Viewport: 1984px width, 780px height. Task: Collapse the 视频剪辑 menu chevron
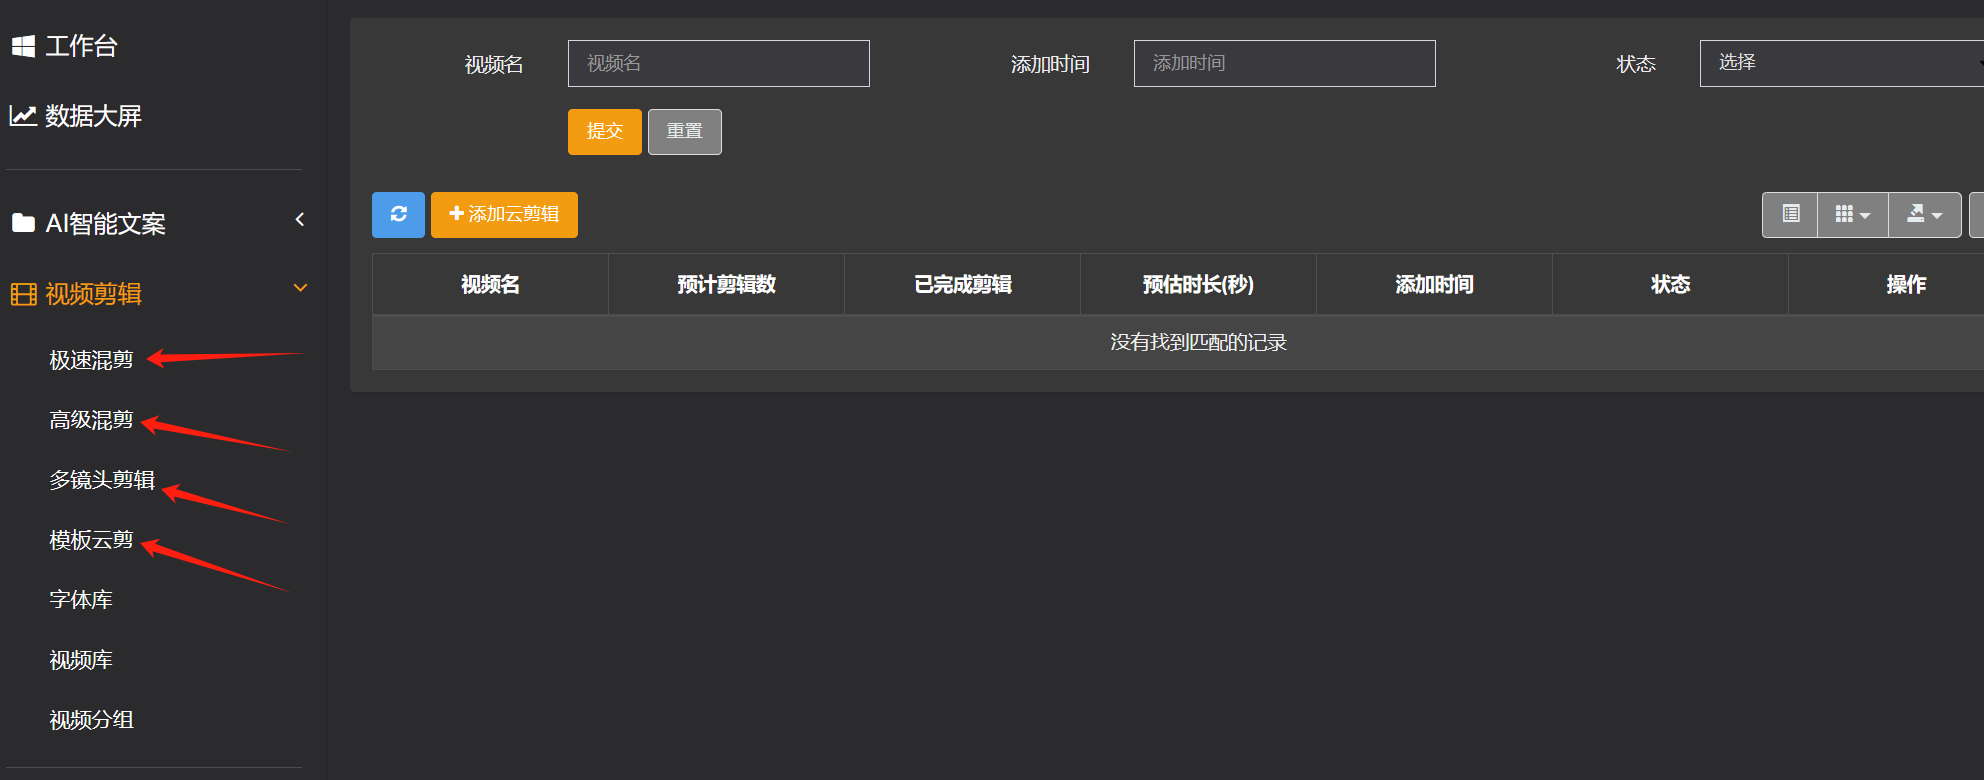pyautogui.click(x=299, y=288)
